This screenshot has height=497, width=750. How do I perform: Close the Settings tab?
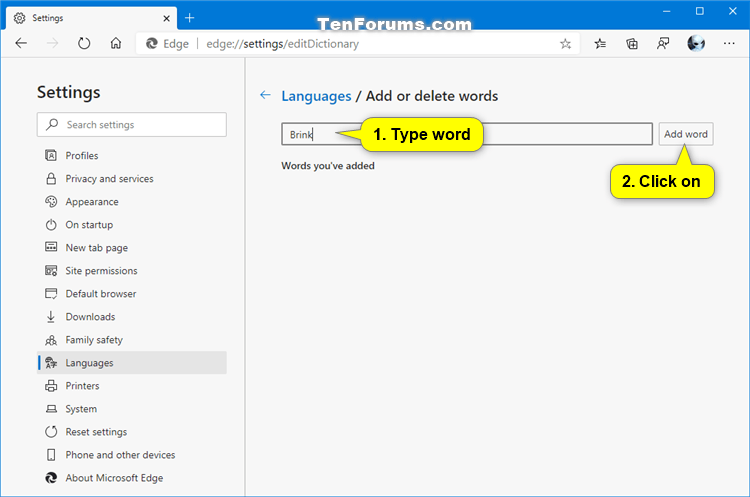click(x=166, y=18)
